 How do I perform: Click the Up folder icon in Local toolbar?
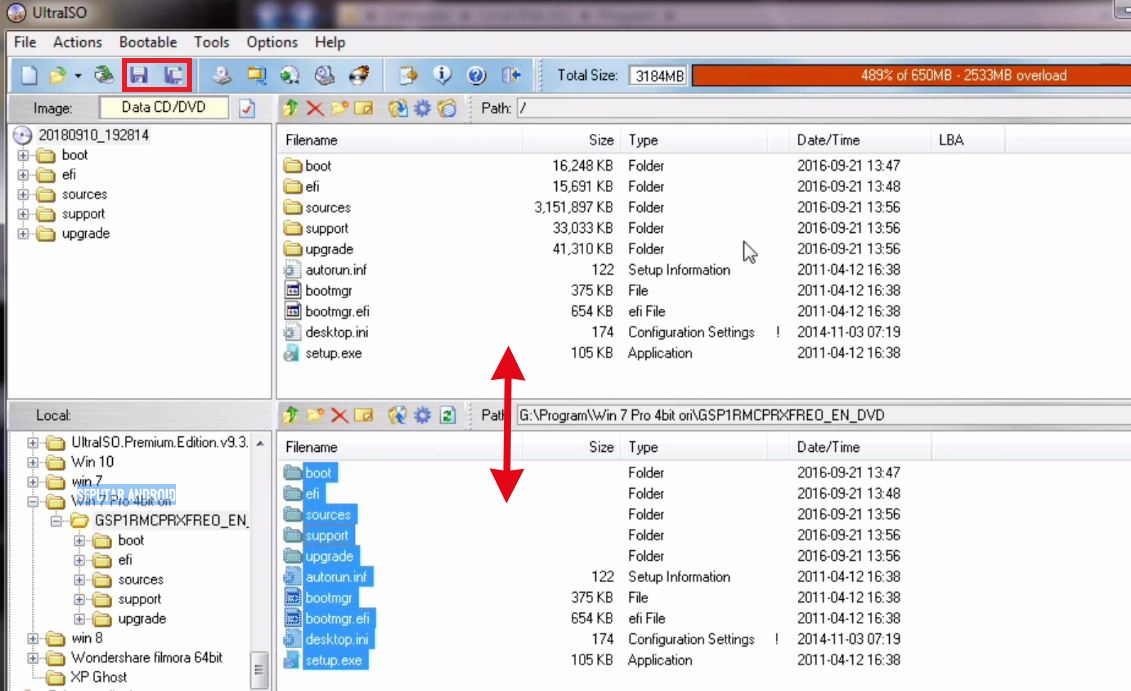[290, 415]
